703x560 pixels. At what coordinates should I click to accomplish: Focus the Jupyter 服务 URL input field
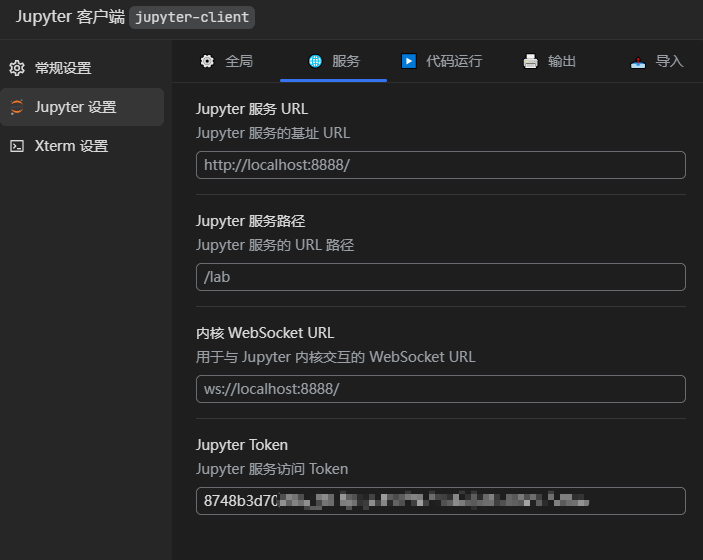point(441,165)
